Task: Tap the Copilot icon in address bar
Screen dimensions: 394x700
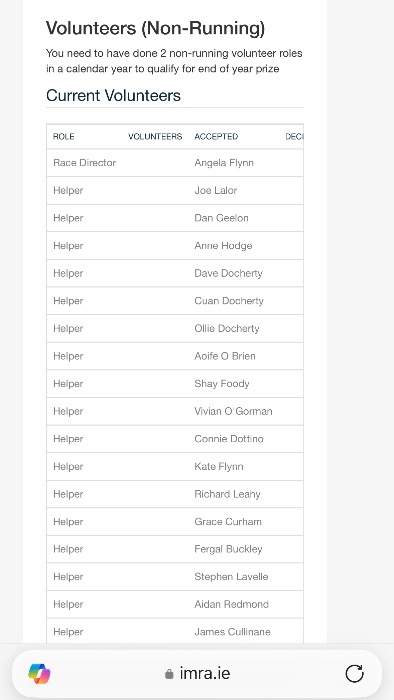Action: [x=39, y=674]
